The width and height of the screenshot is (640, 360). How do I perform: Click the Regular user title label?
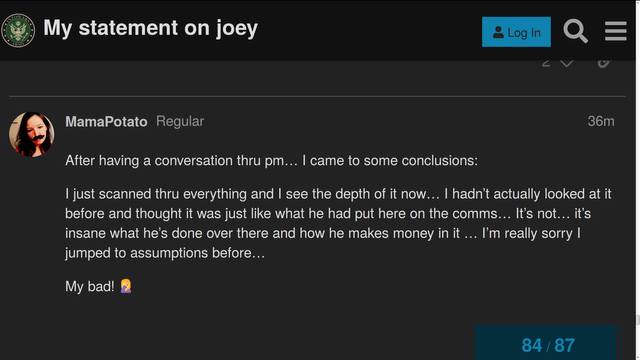[x=180, y=121]
